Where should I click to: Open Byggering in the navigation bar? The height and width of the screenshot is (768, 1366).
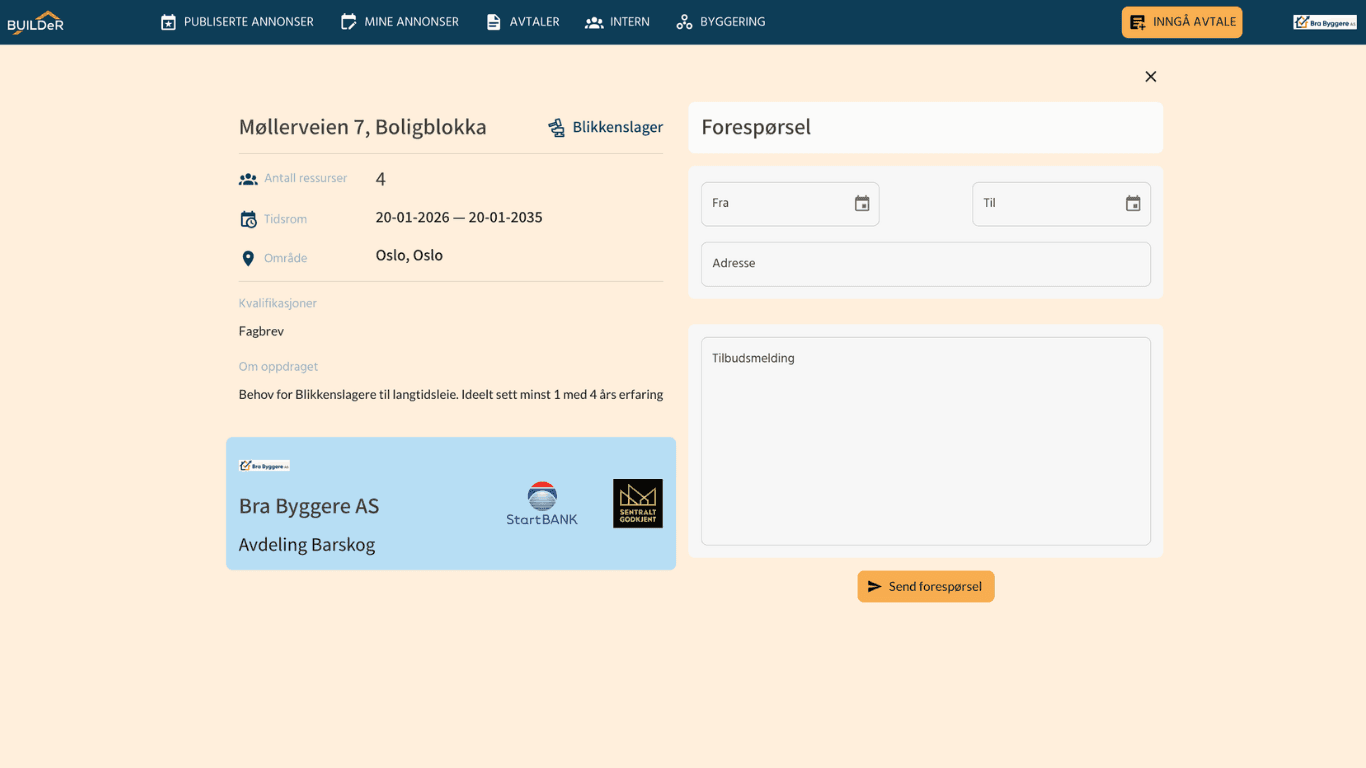(x=721, y=22)
